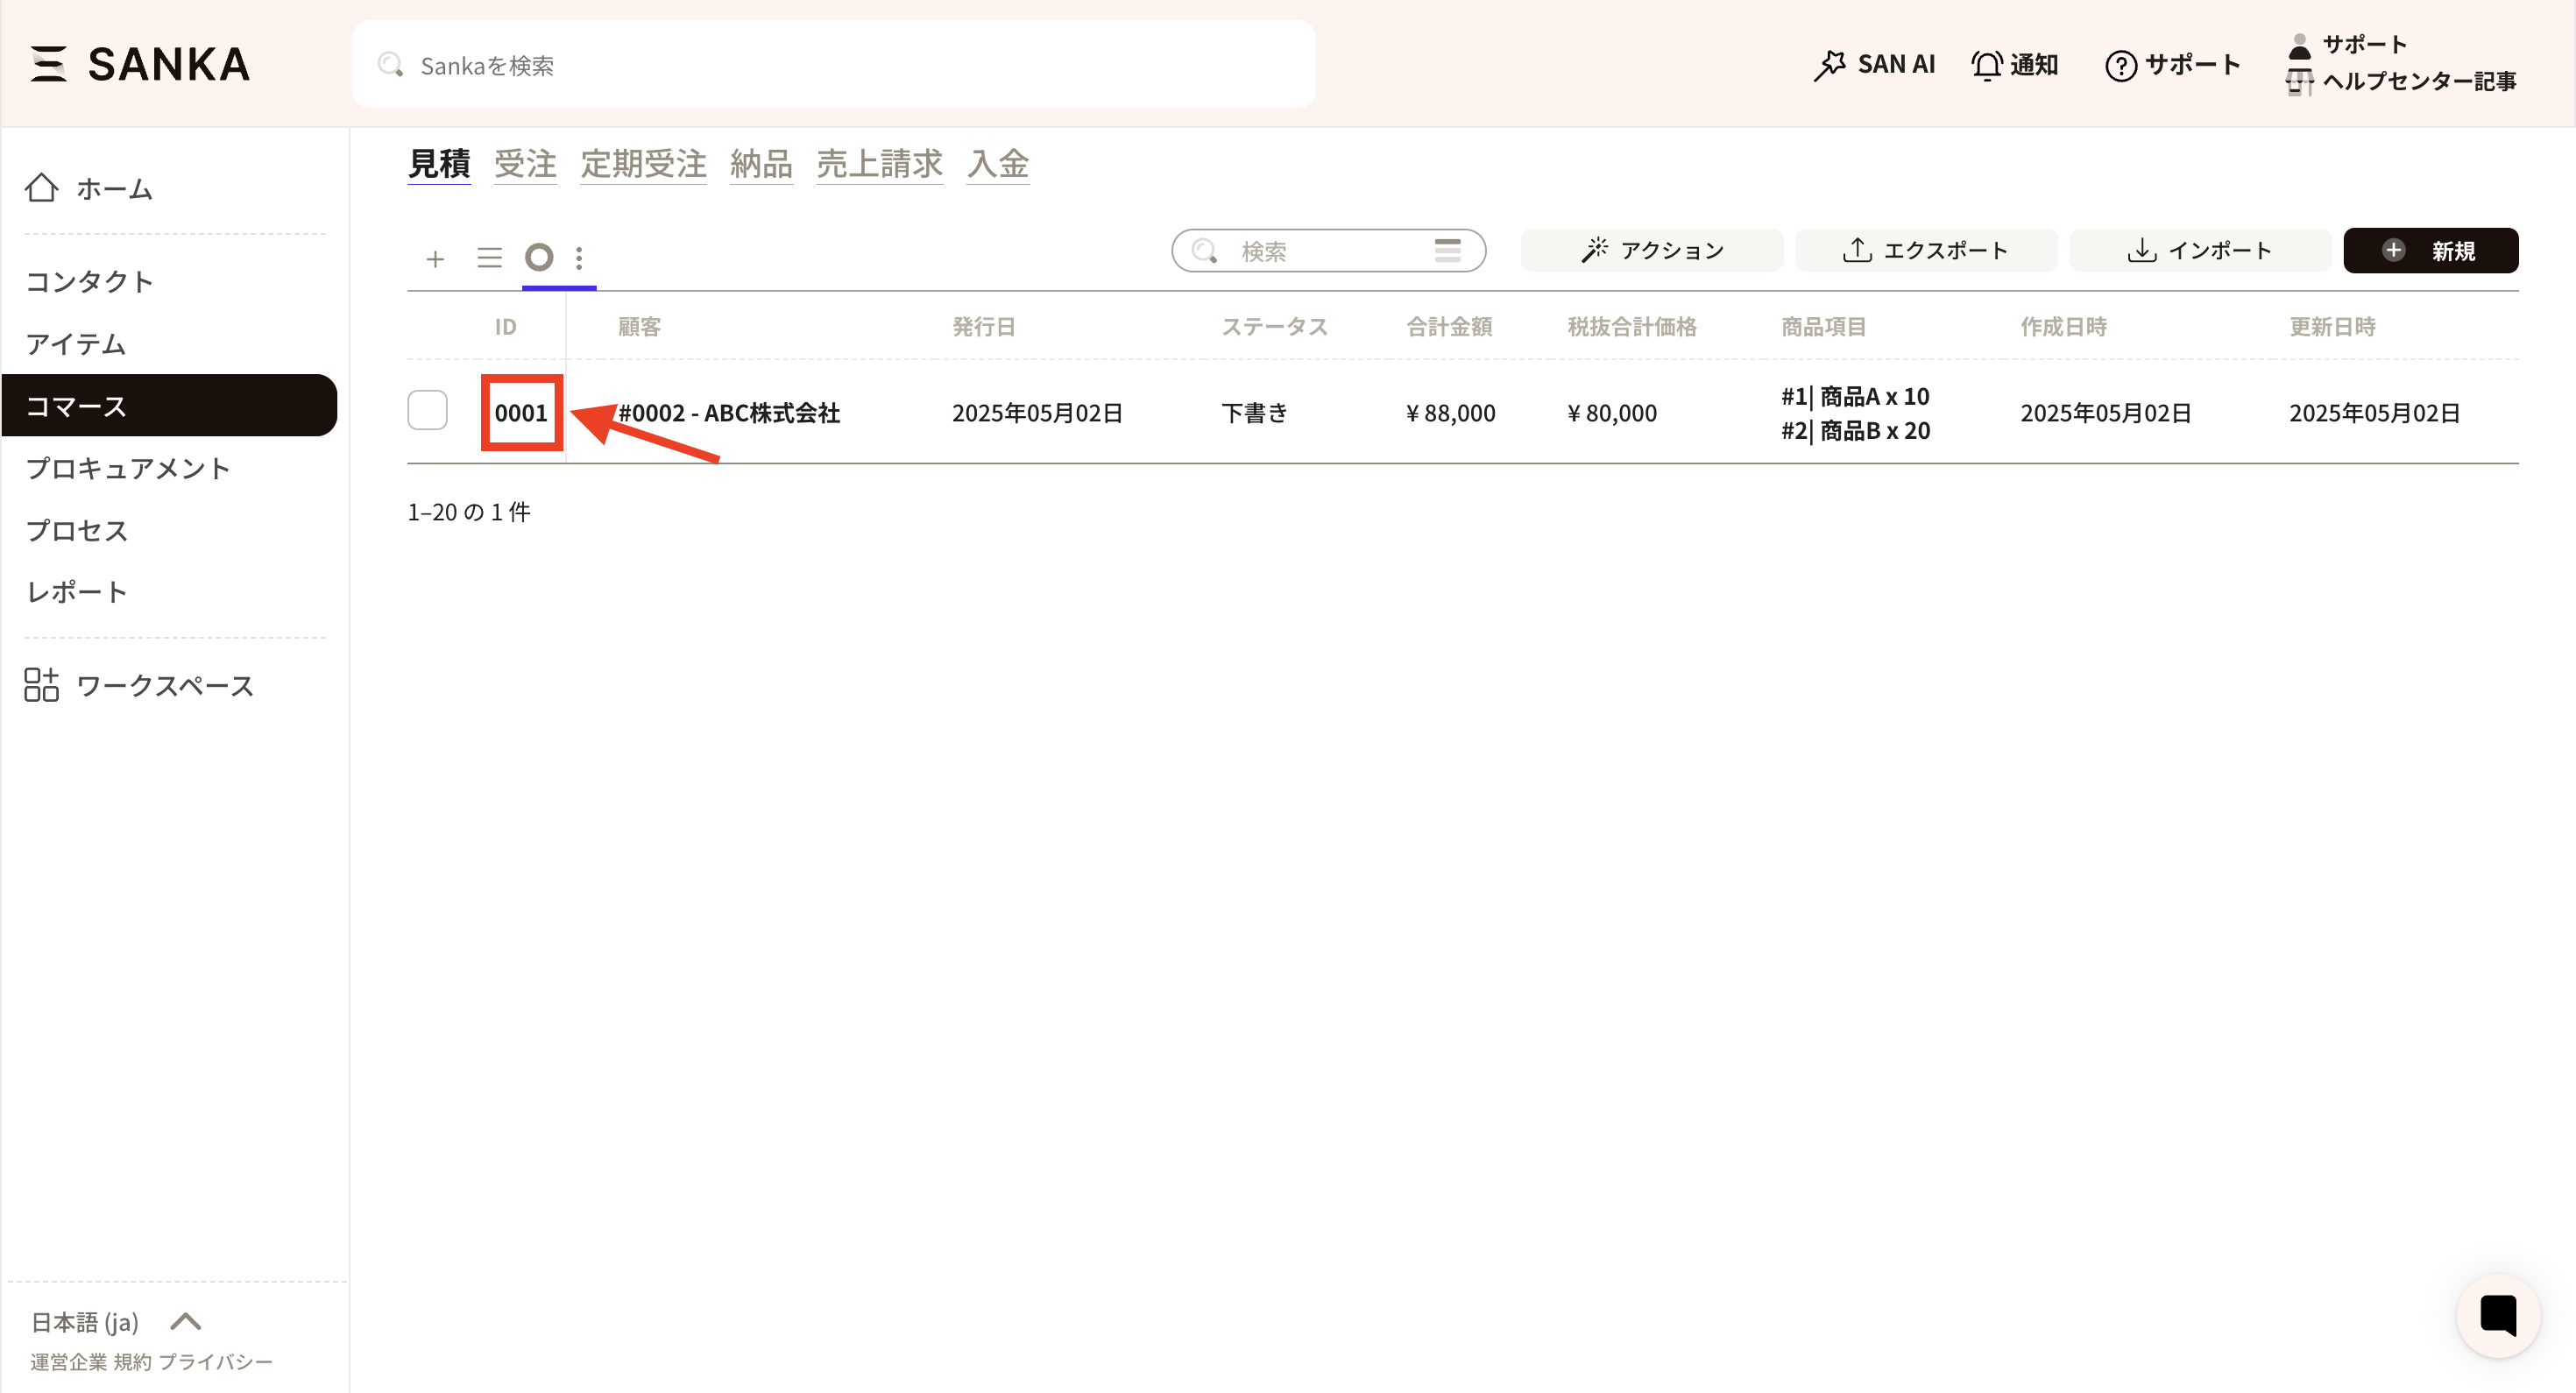Open the アクション actions dropdown
The height and width of the screenshot is (1393, 2576).
(1651, 250)
